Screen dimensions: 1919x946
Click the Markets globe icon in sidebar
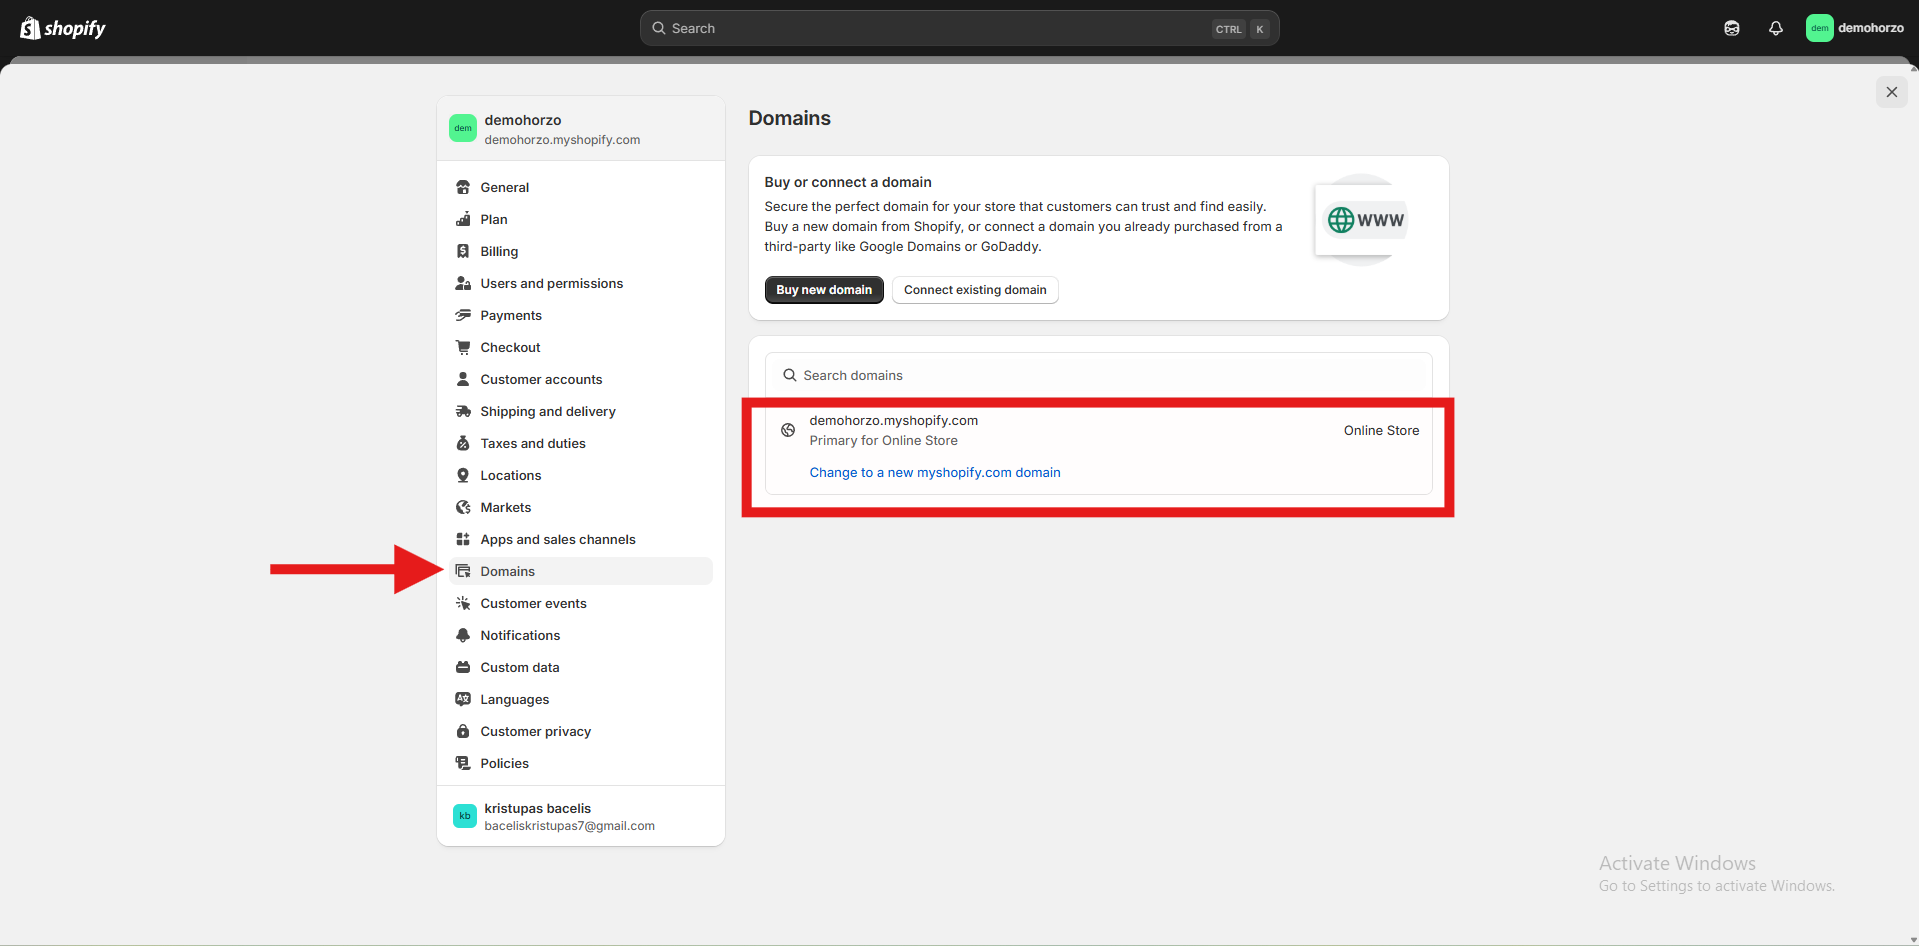[463, 507]
